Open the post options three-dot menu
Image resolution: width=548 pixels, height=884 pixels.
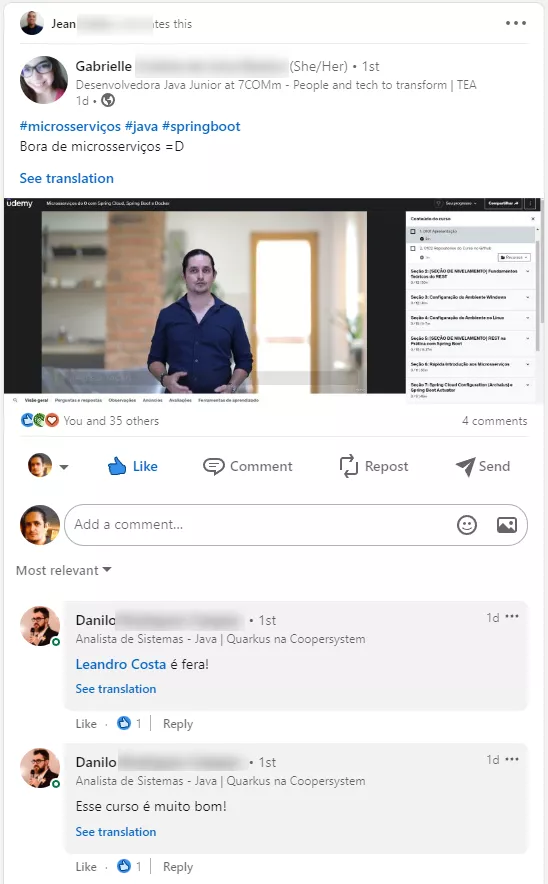(x=515, y=23)
